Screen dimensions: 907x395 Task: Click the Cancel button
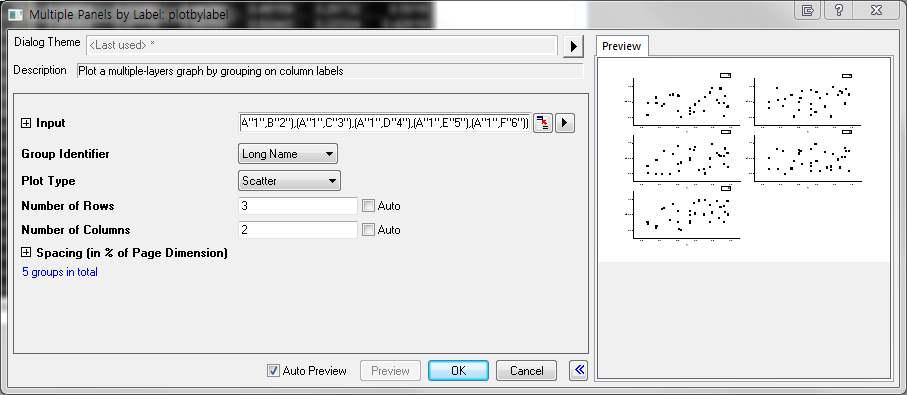(x=526, y=371)
